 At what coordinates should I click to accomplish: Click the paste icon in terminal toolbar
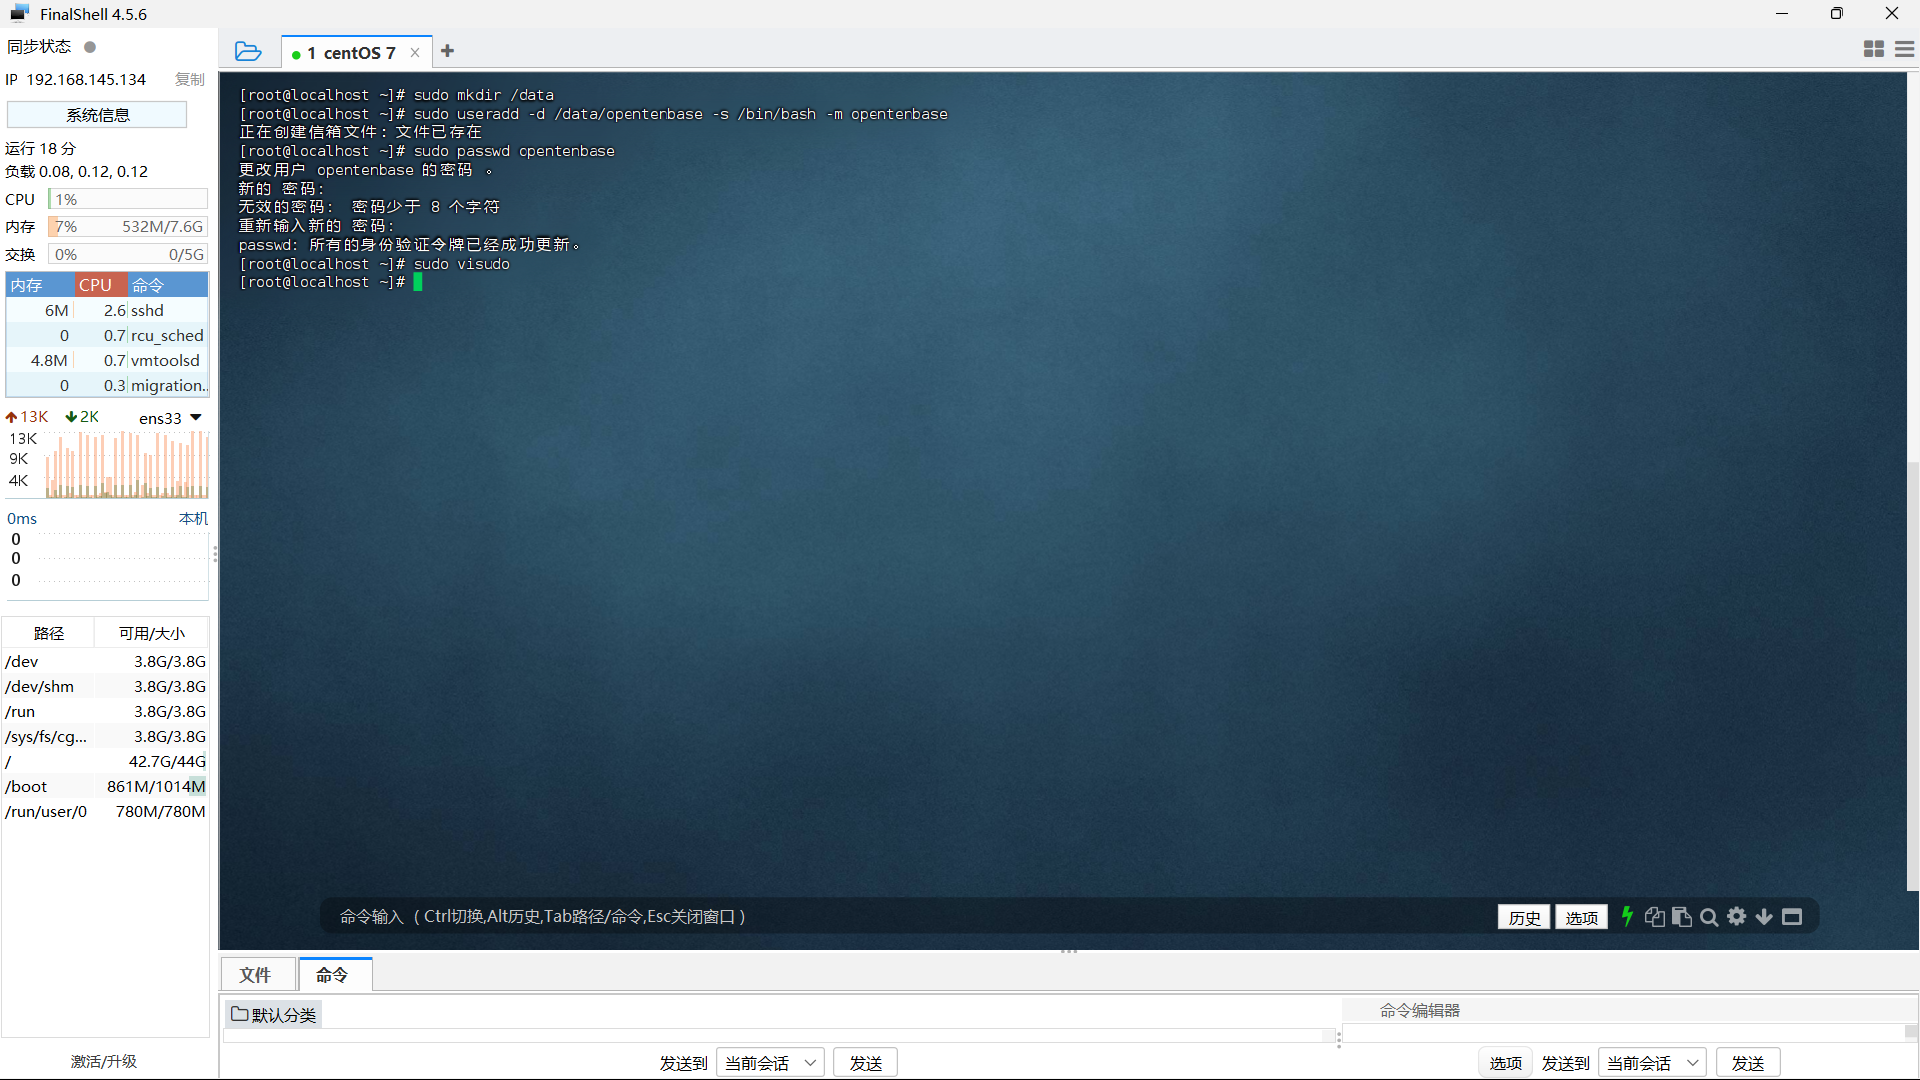1682,917
